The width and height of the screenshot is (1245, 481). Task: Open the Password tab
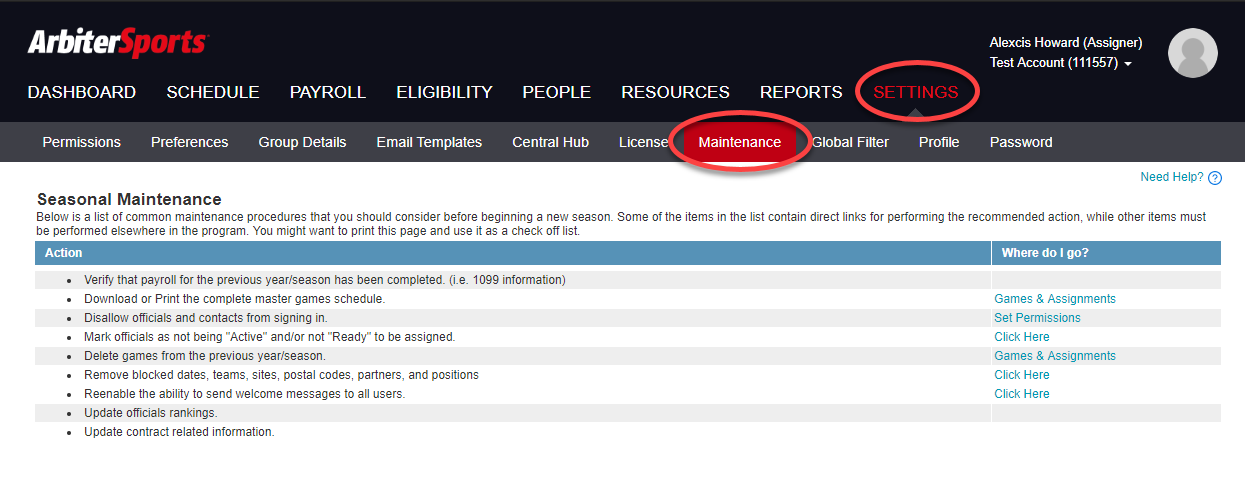coord(1021,142)
